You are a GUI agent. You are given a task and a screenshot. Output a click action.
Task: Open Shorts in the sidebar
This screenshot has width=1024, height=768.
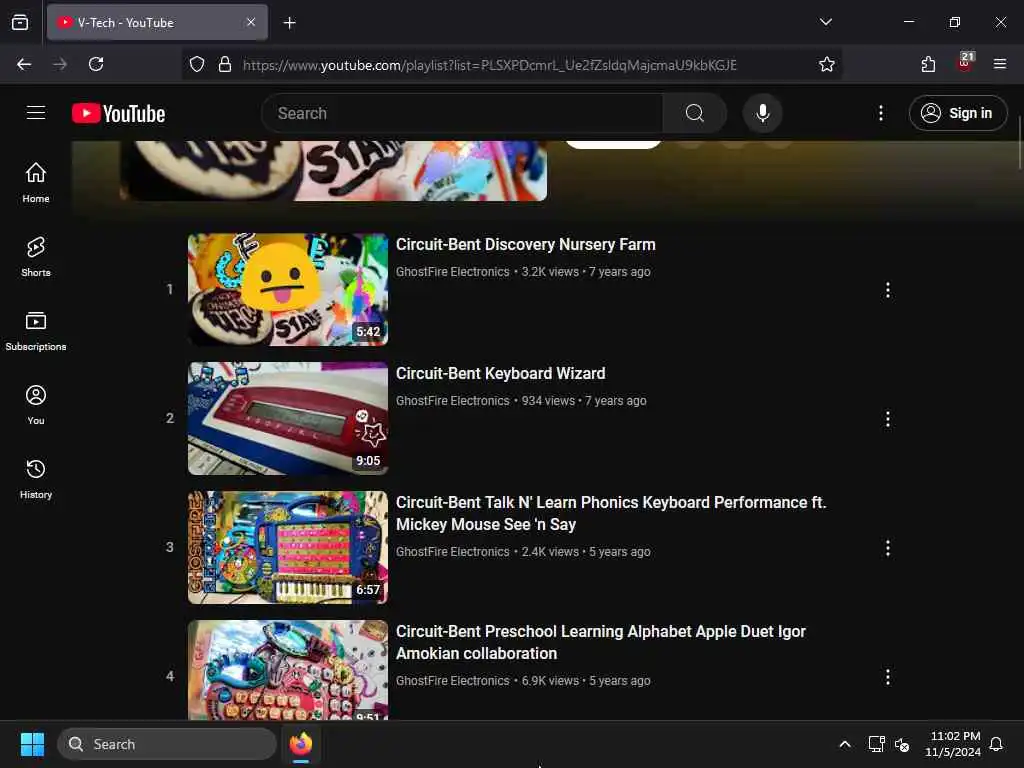[x=36, y=257]
